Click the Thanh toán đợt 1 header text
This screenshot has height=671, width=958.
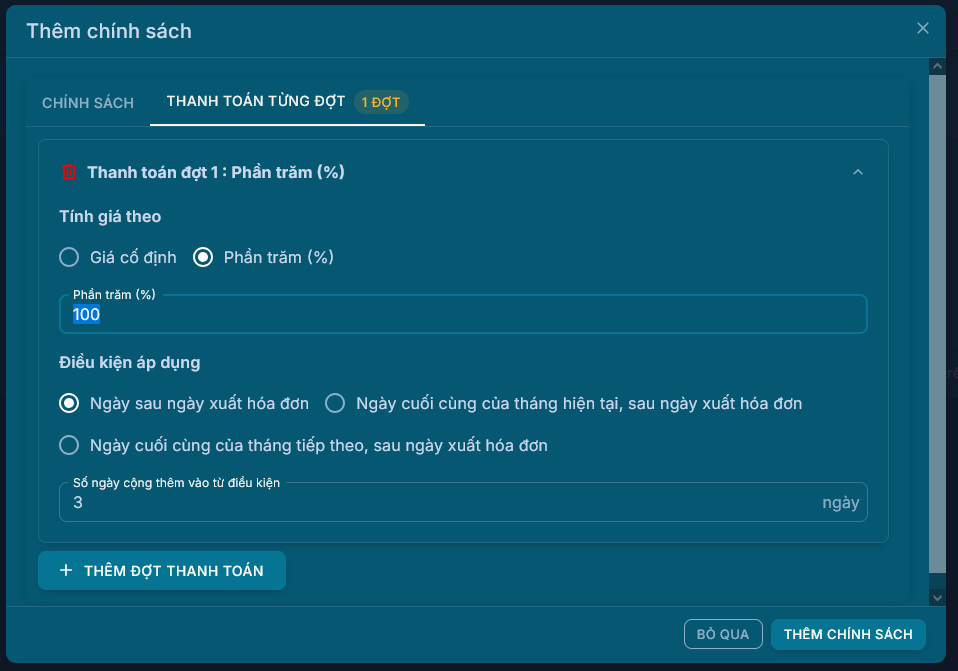(x=216, y=172)
